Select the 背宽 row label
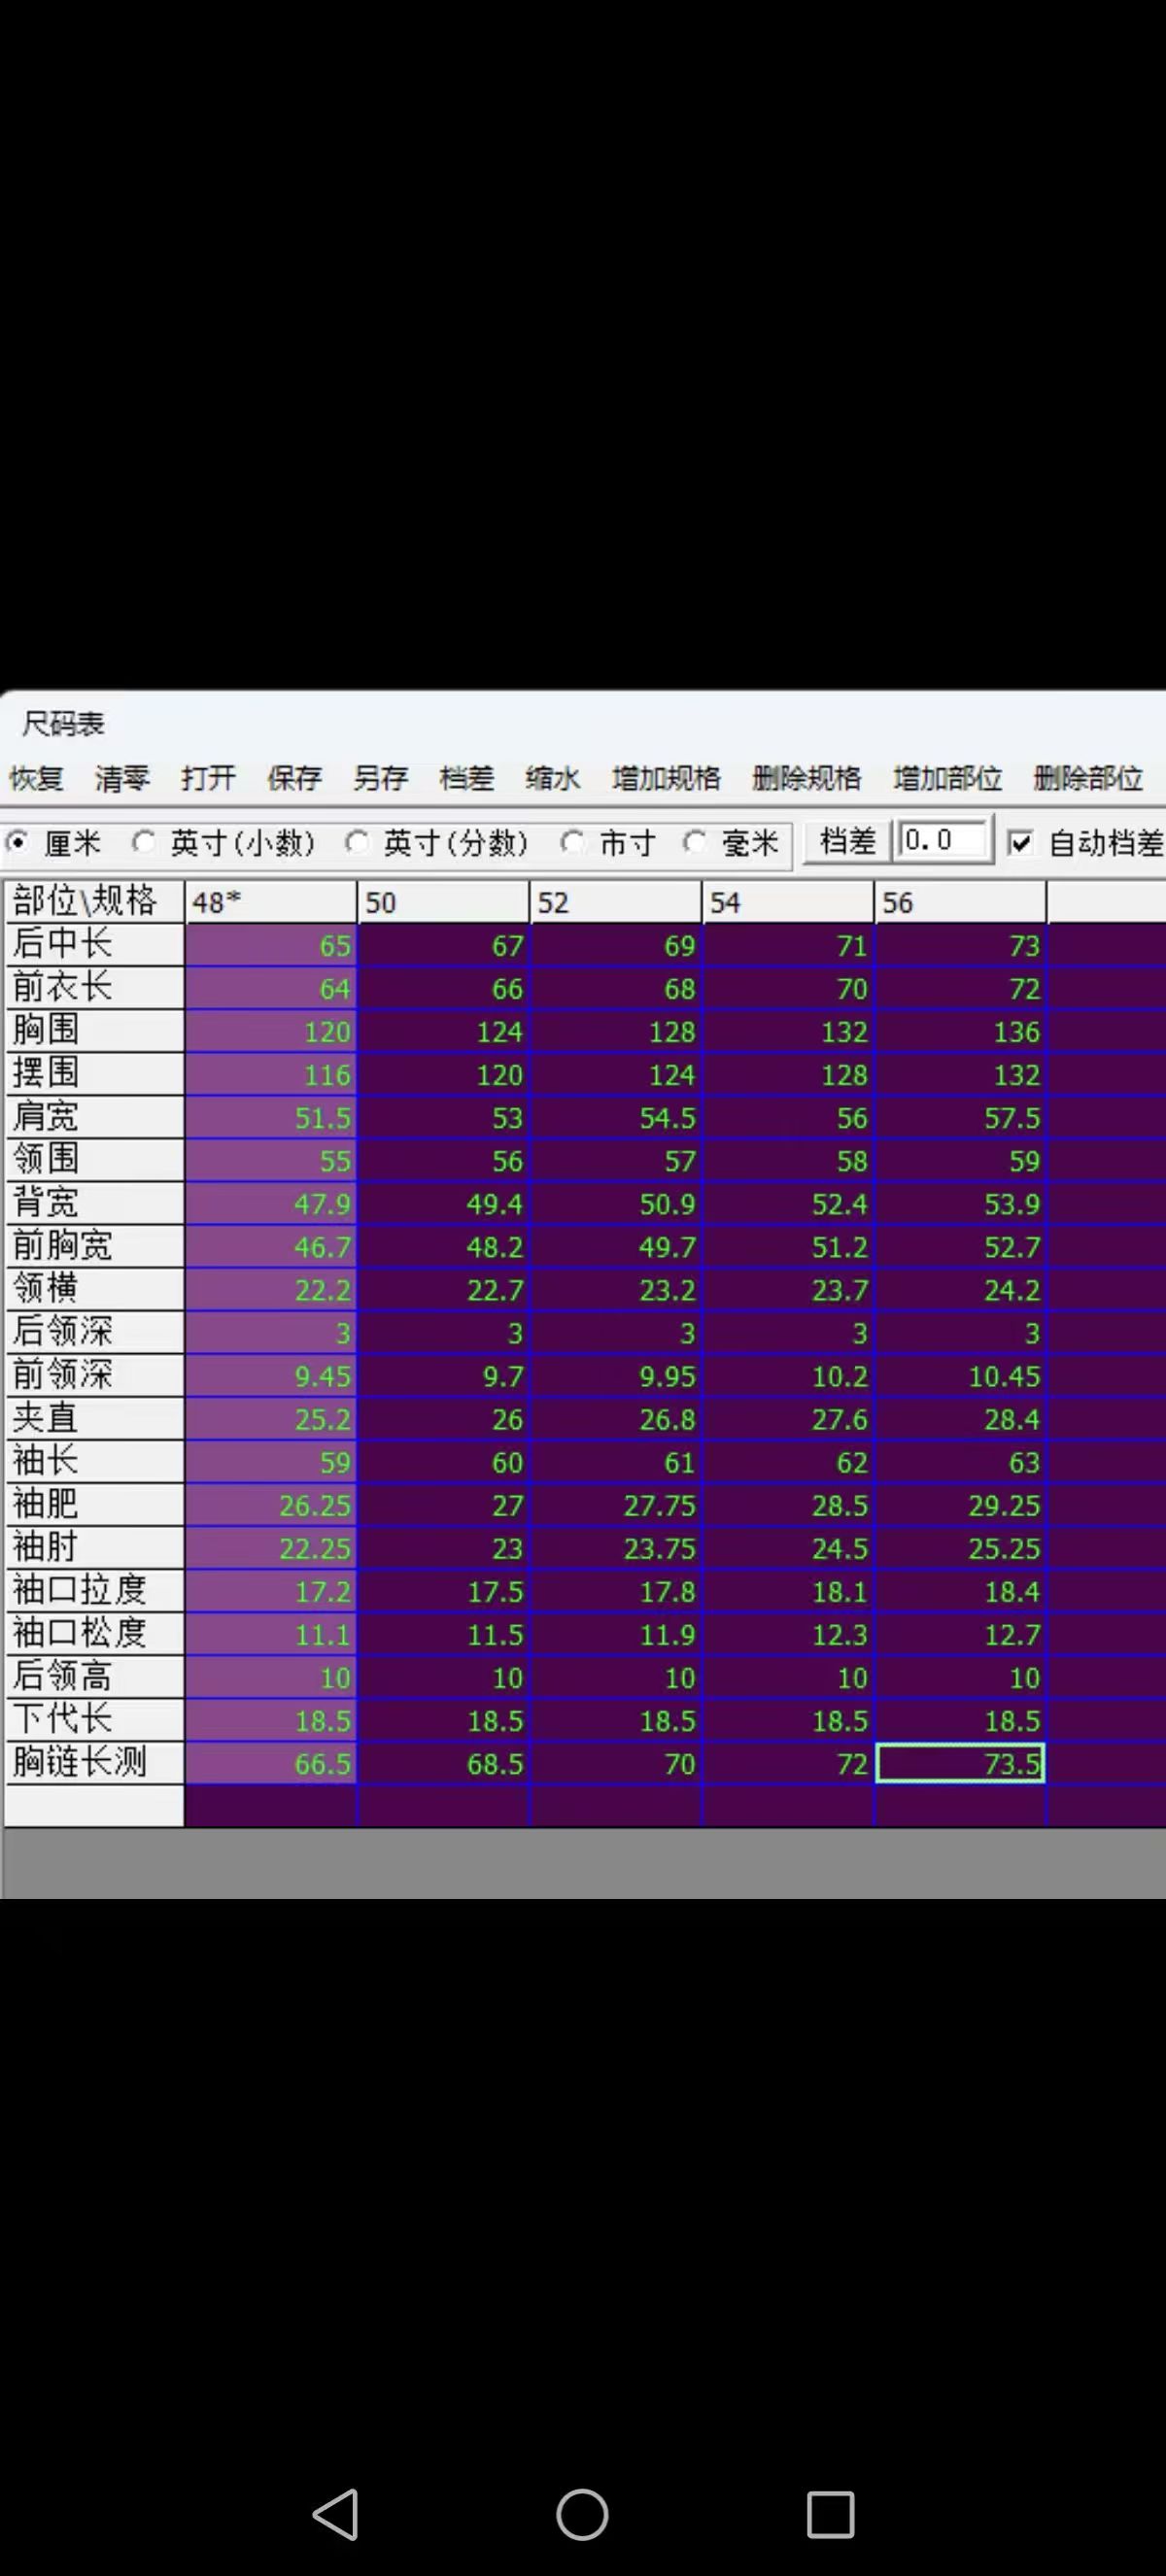 (x=94, y=1203)
